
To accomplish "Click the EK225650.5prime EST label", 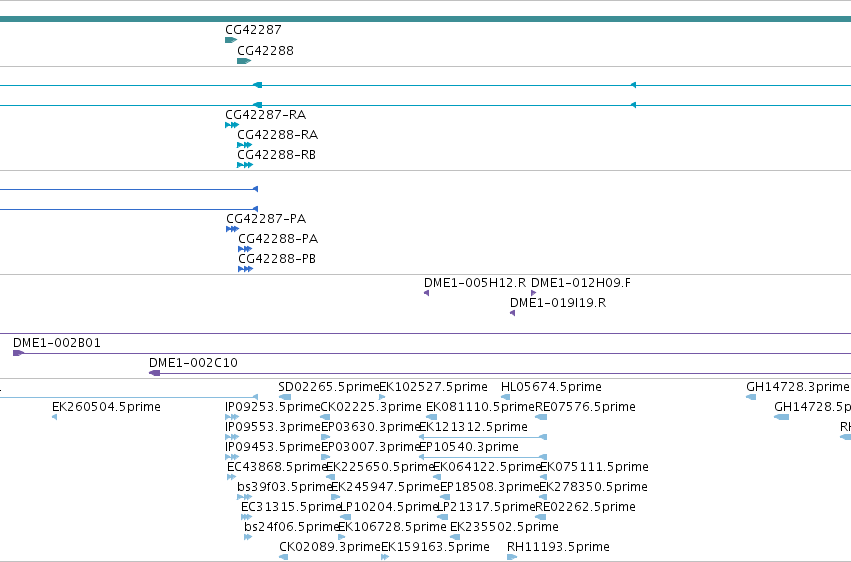I will tap(379, 467).
